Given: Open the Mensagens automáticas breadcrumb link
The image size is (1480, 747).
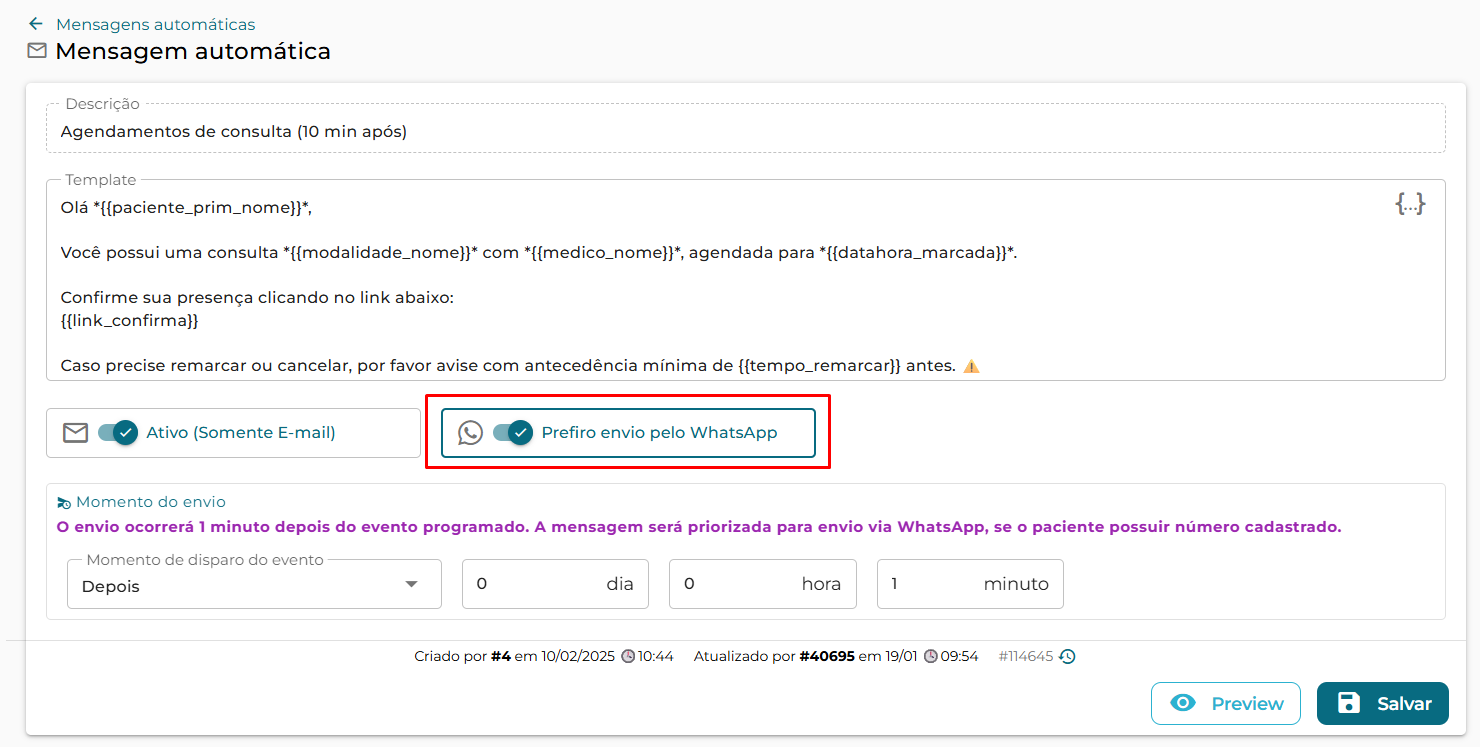Looking at the screenshot, I should (155, 24).
